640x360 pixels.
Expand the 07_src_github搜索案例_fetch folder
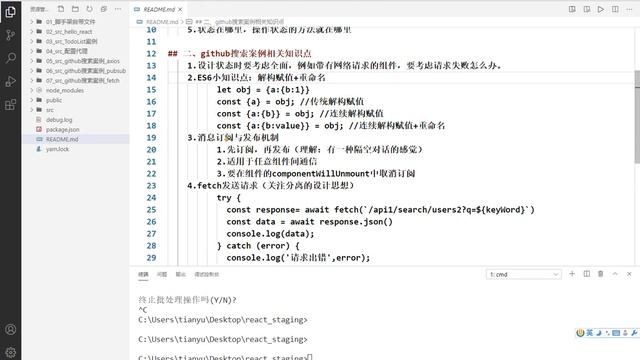(x=76, y=80)
